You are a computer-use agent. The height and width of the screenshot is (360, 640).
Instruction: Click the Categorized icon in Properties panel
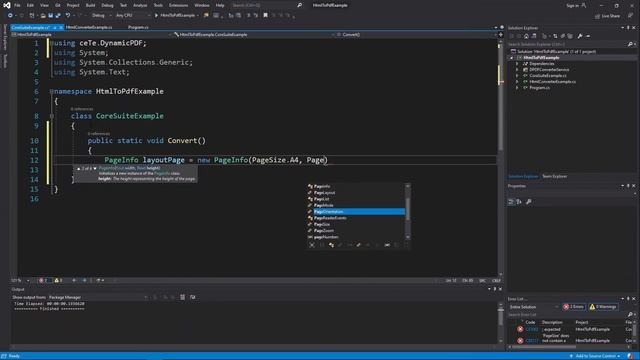pyautogui.click(x=511, y=202)
